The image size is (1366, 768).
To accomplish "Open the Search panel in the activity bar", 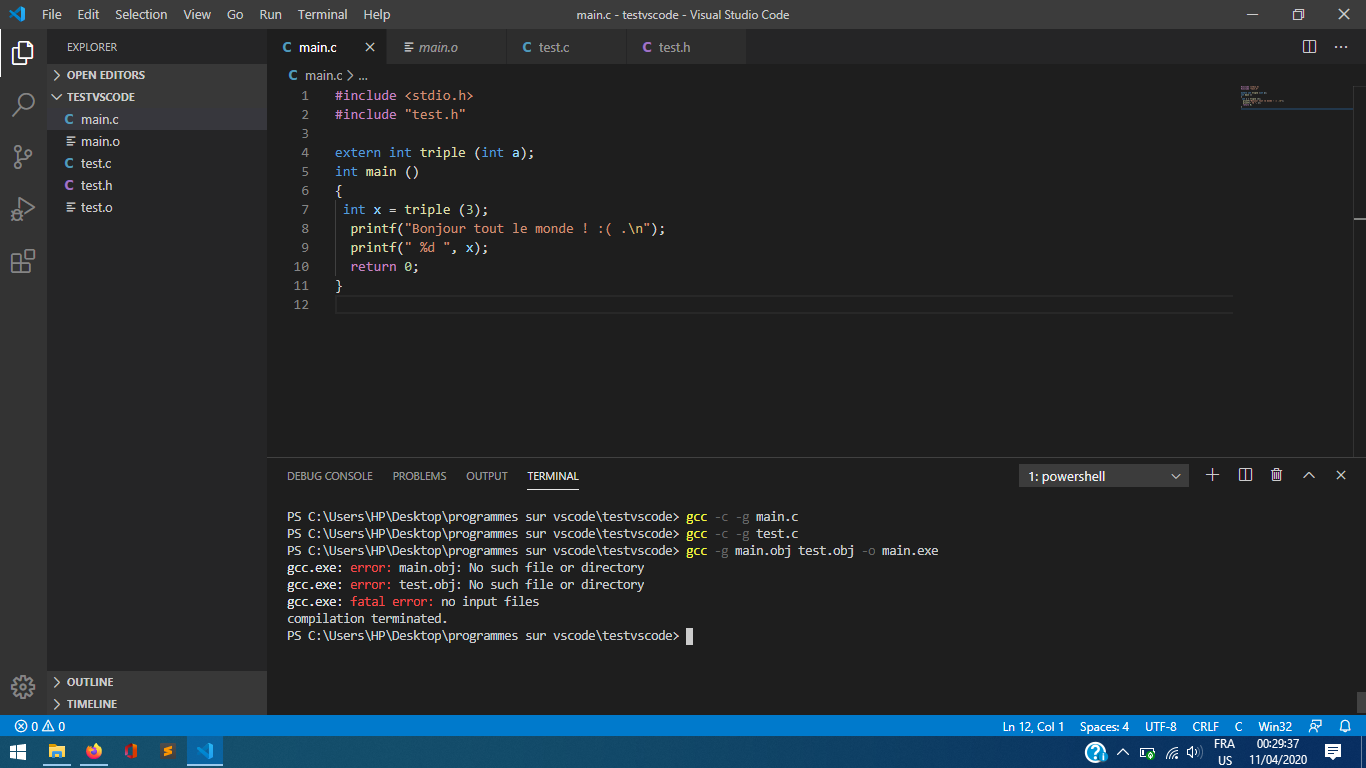I will click(x=23, y=105).
